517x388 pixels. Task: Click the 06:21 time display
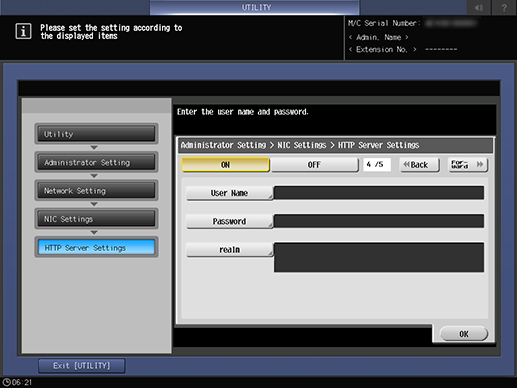coord(22,382)
